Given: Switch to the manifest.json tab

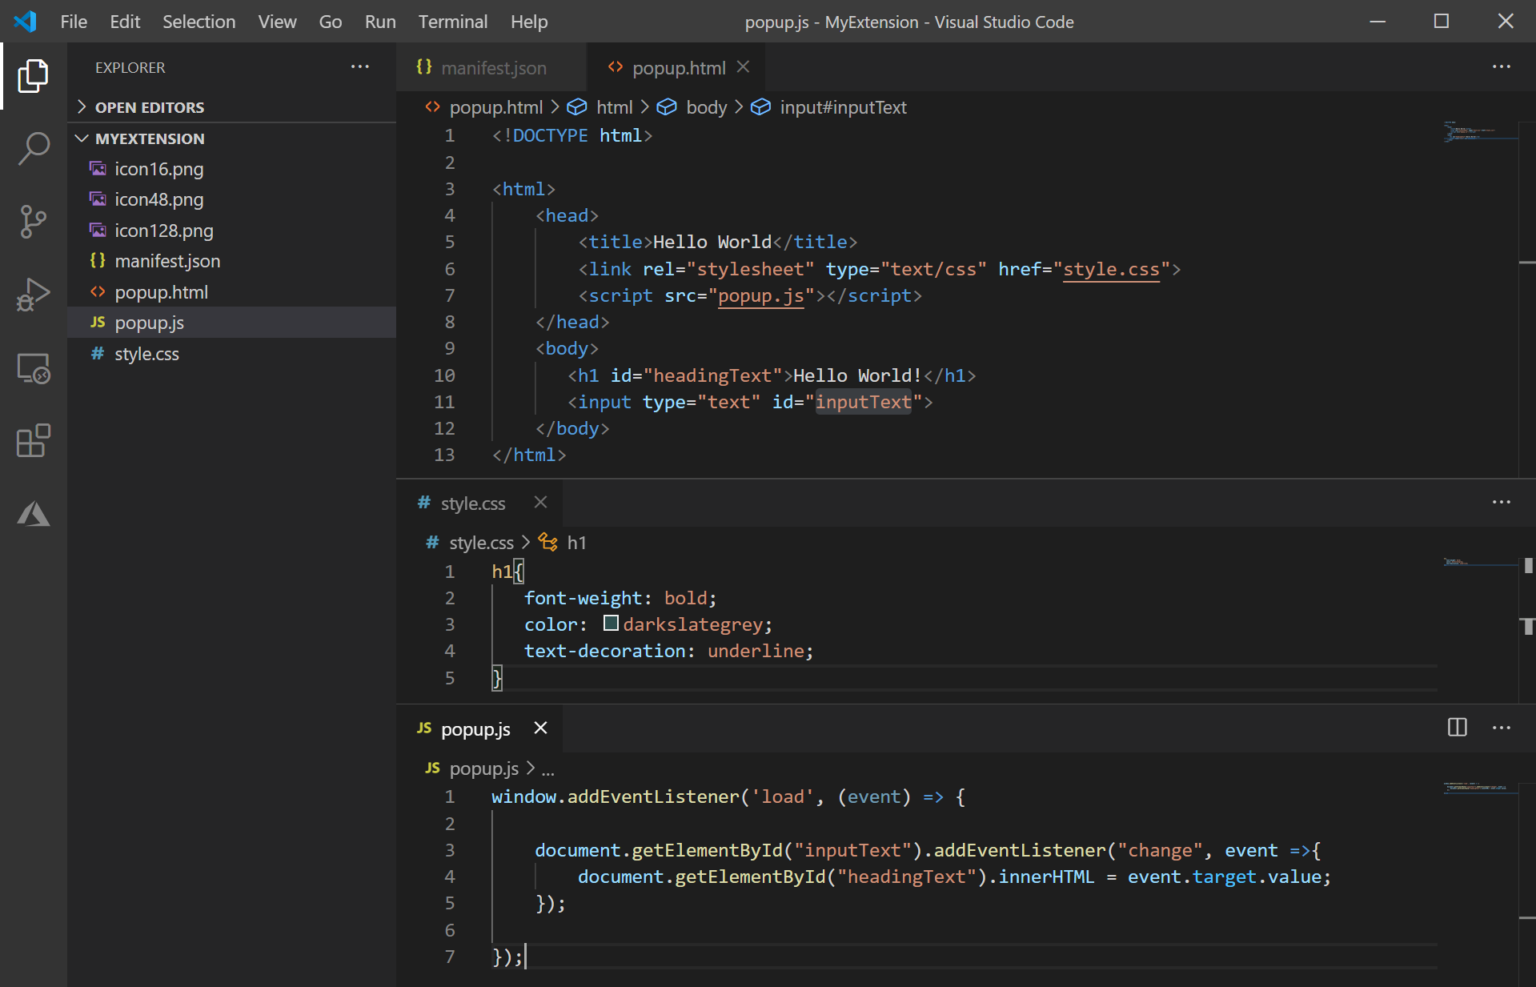Looking at the screenshot, I should click(x=494, y=67).
